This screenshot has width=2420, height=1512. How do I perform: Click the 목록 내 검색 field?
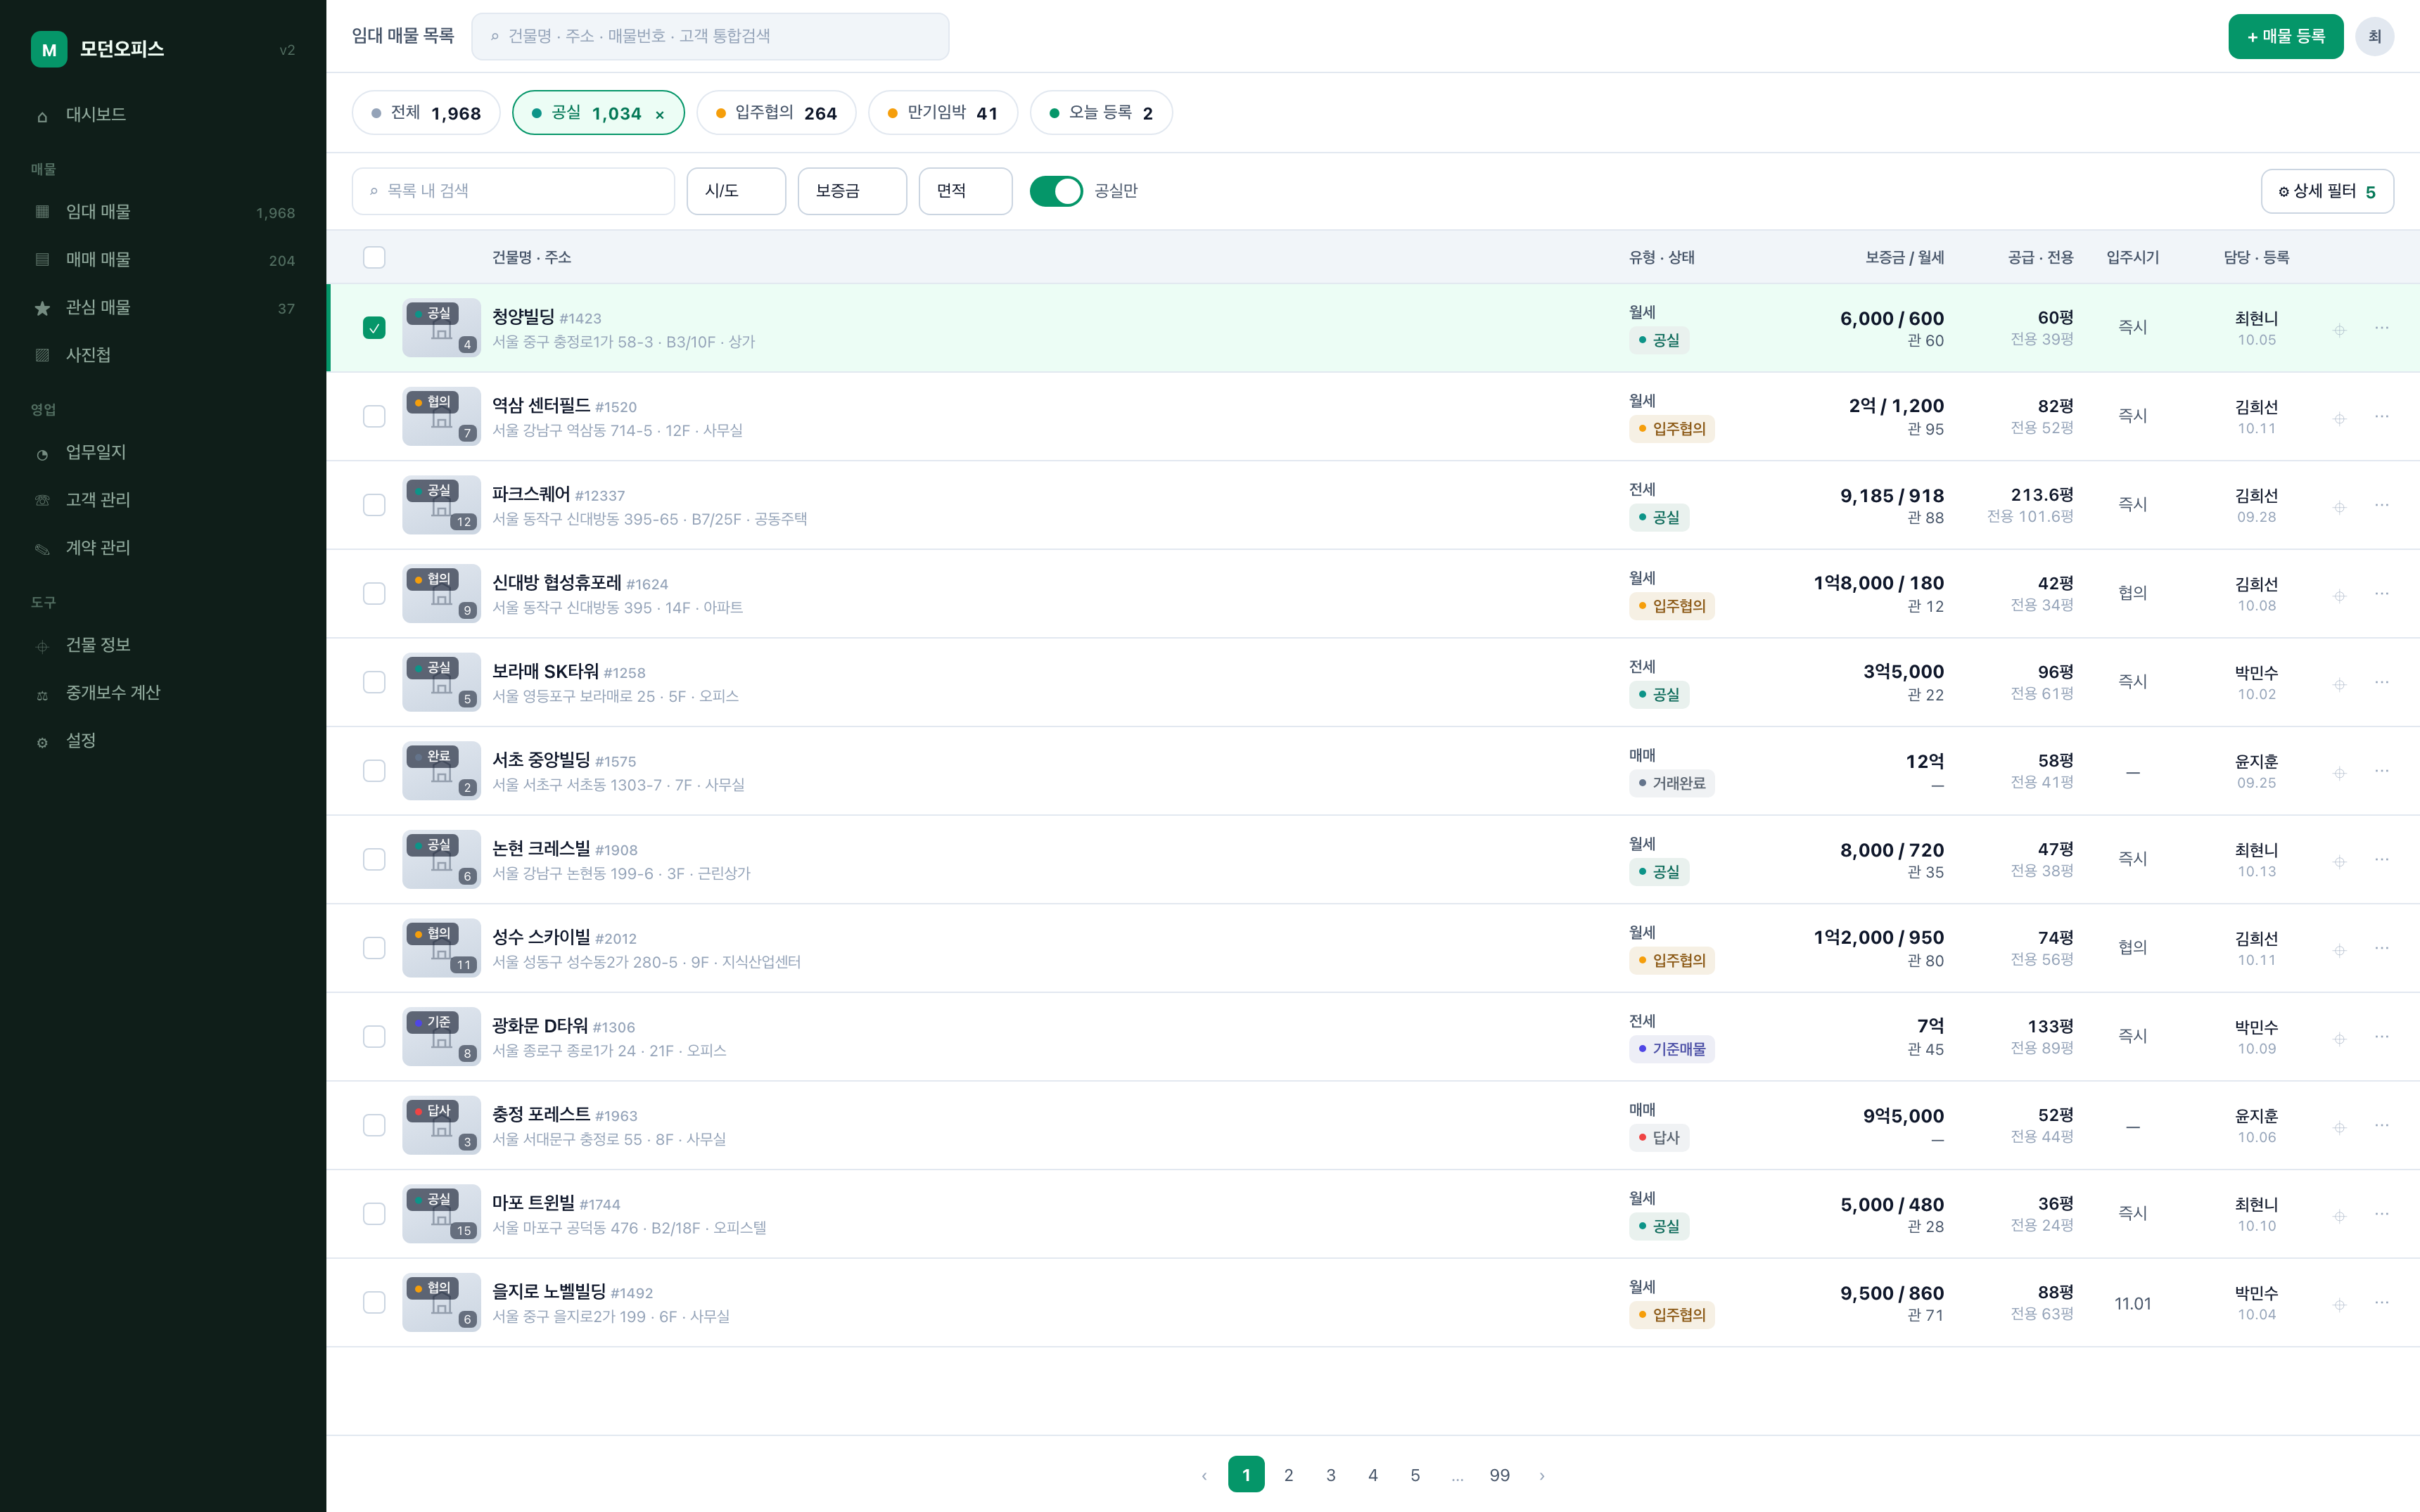[x=513, y=191]
